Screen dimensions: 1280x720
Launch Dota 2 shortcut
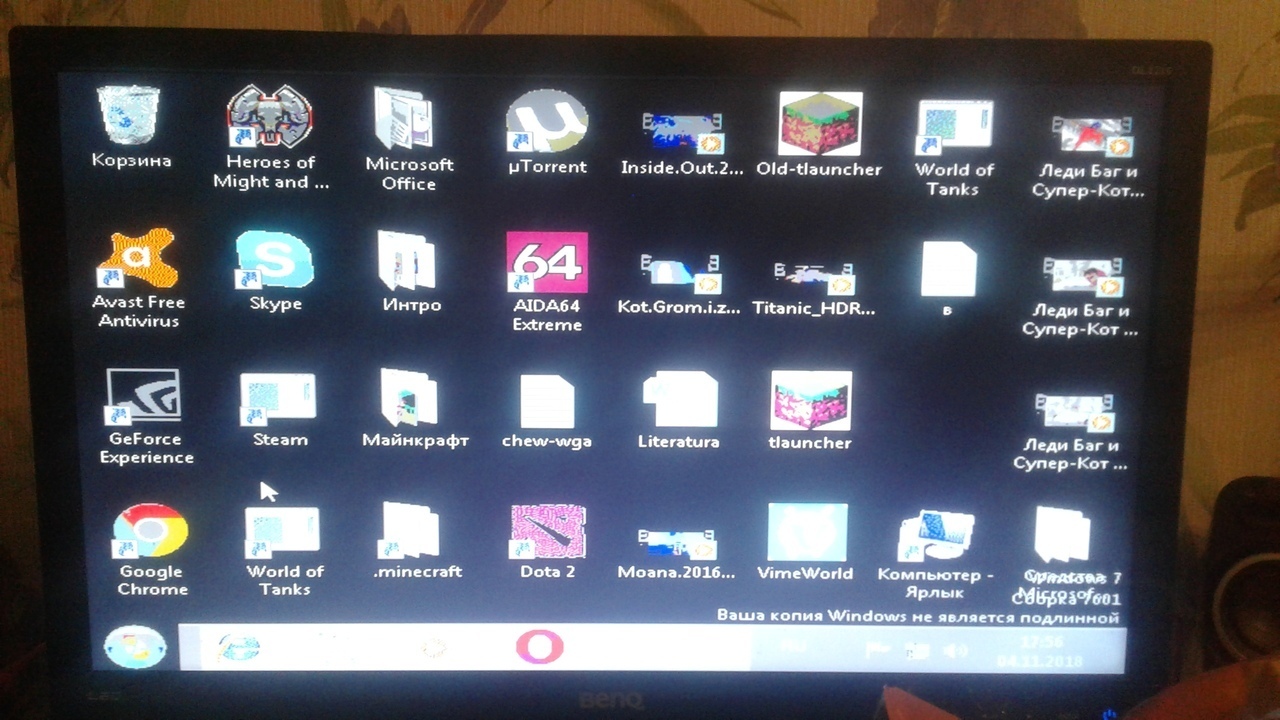[x=547, y=532]
